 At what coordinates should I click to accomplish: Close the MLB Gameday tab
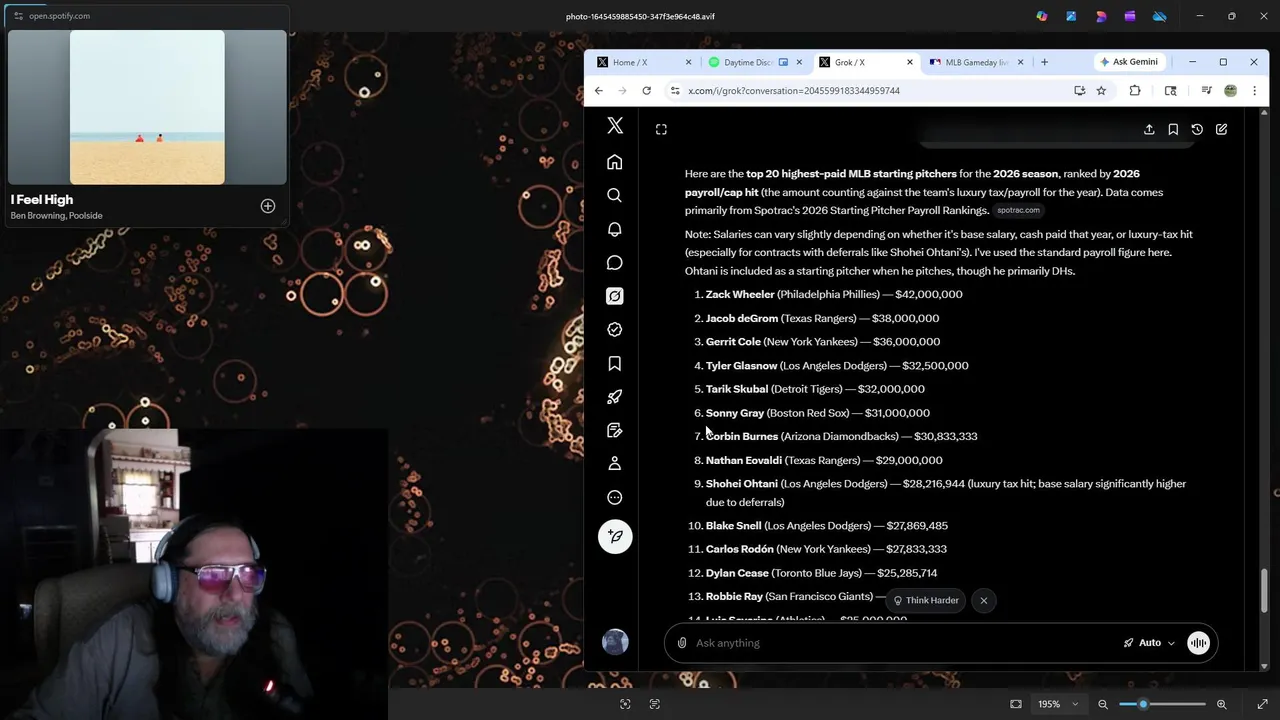(1020, 62)
